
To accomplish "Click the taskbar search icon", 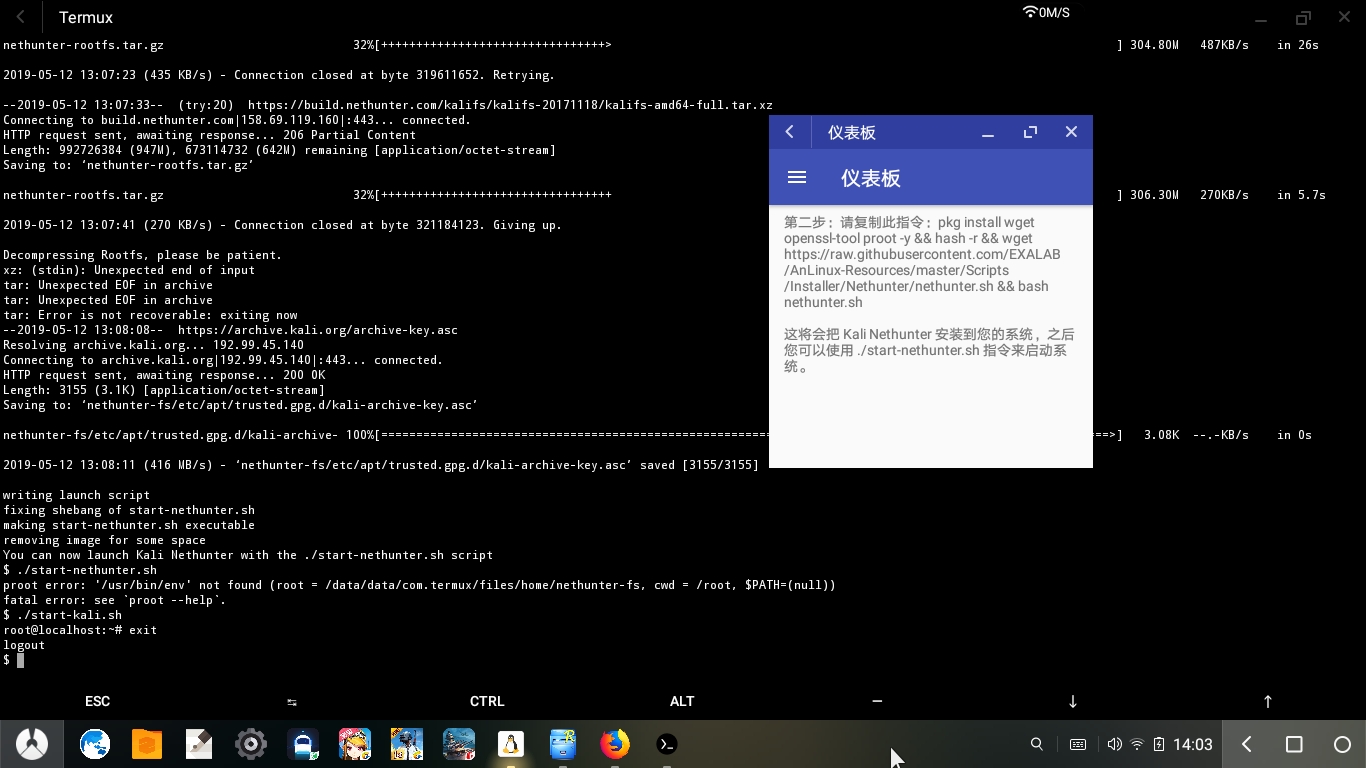I will tap(1037, 744).
